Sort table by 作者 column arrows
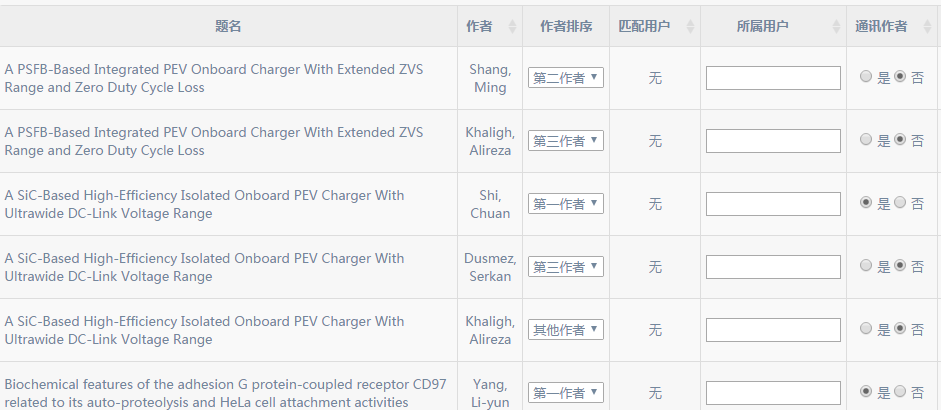941x410 pixels. tap(512, 26)
